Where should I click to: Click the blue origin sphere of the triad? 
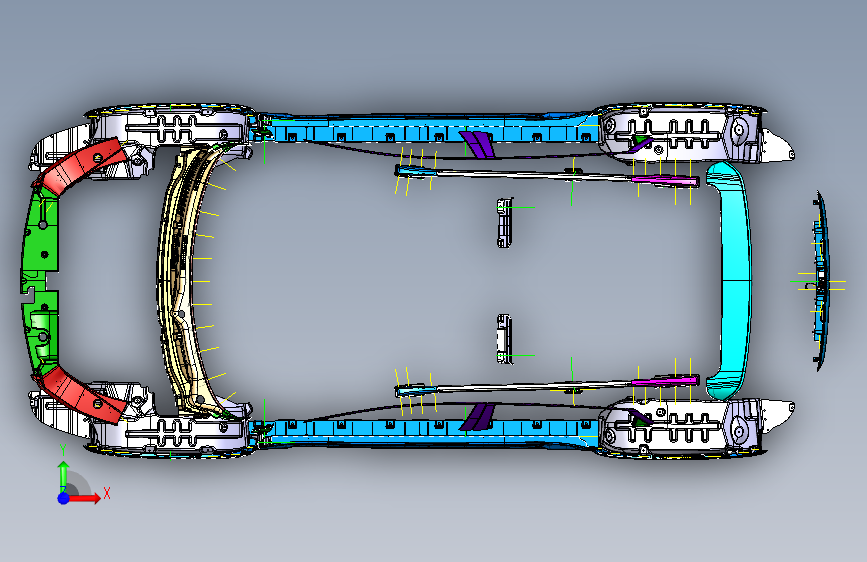[64, 498]
